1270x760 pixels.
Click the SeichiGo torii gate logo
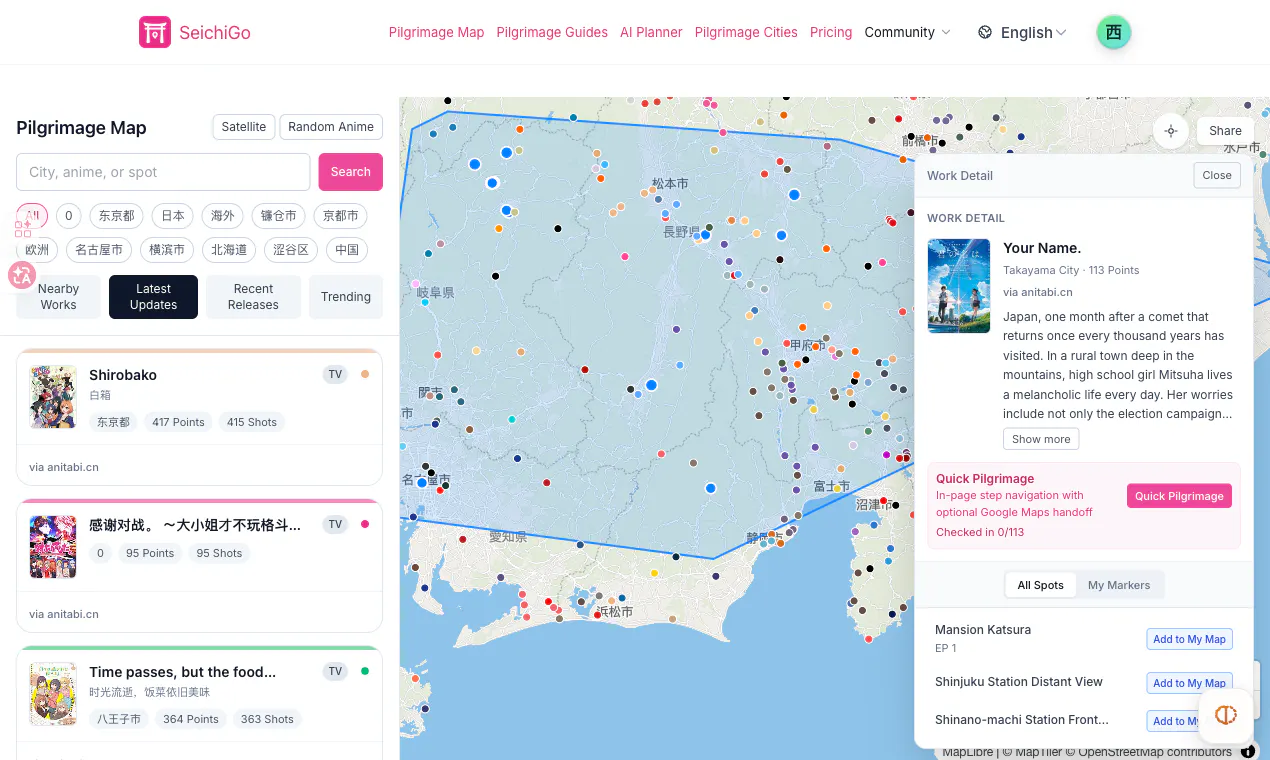tap(155, 32)
